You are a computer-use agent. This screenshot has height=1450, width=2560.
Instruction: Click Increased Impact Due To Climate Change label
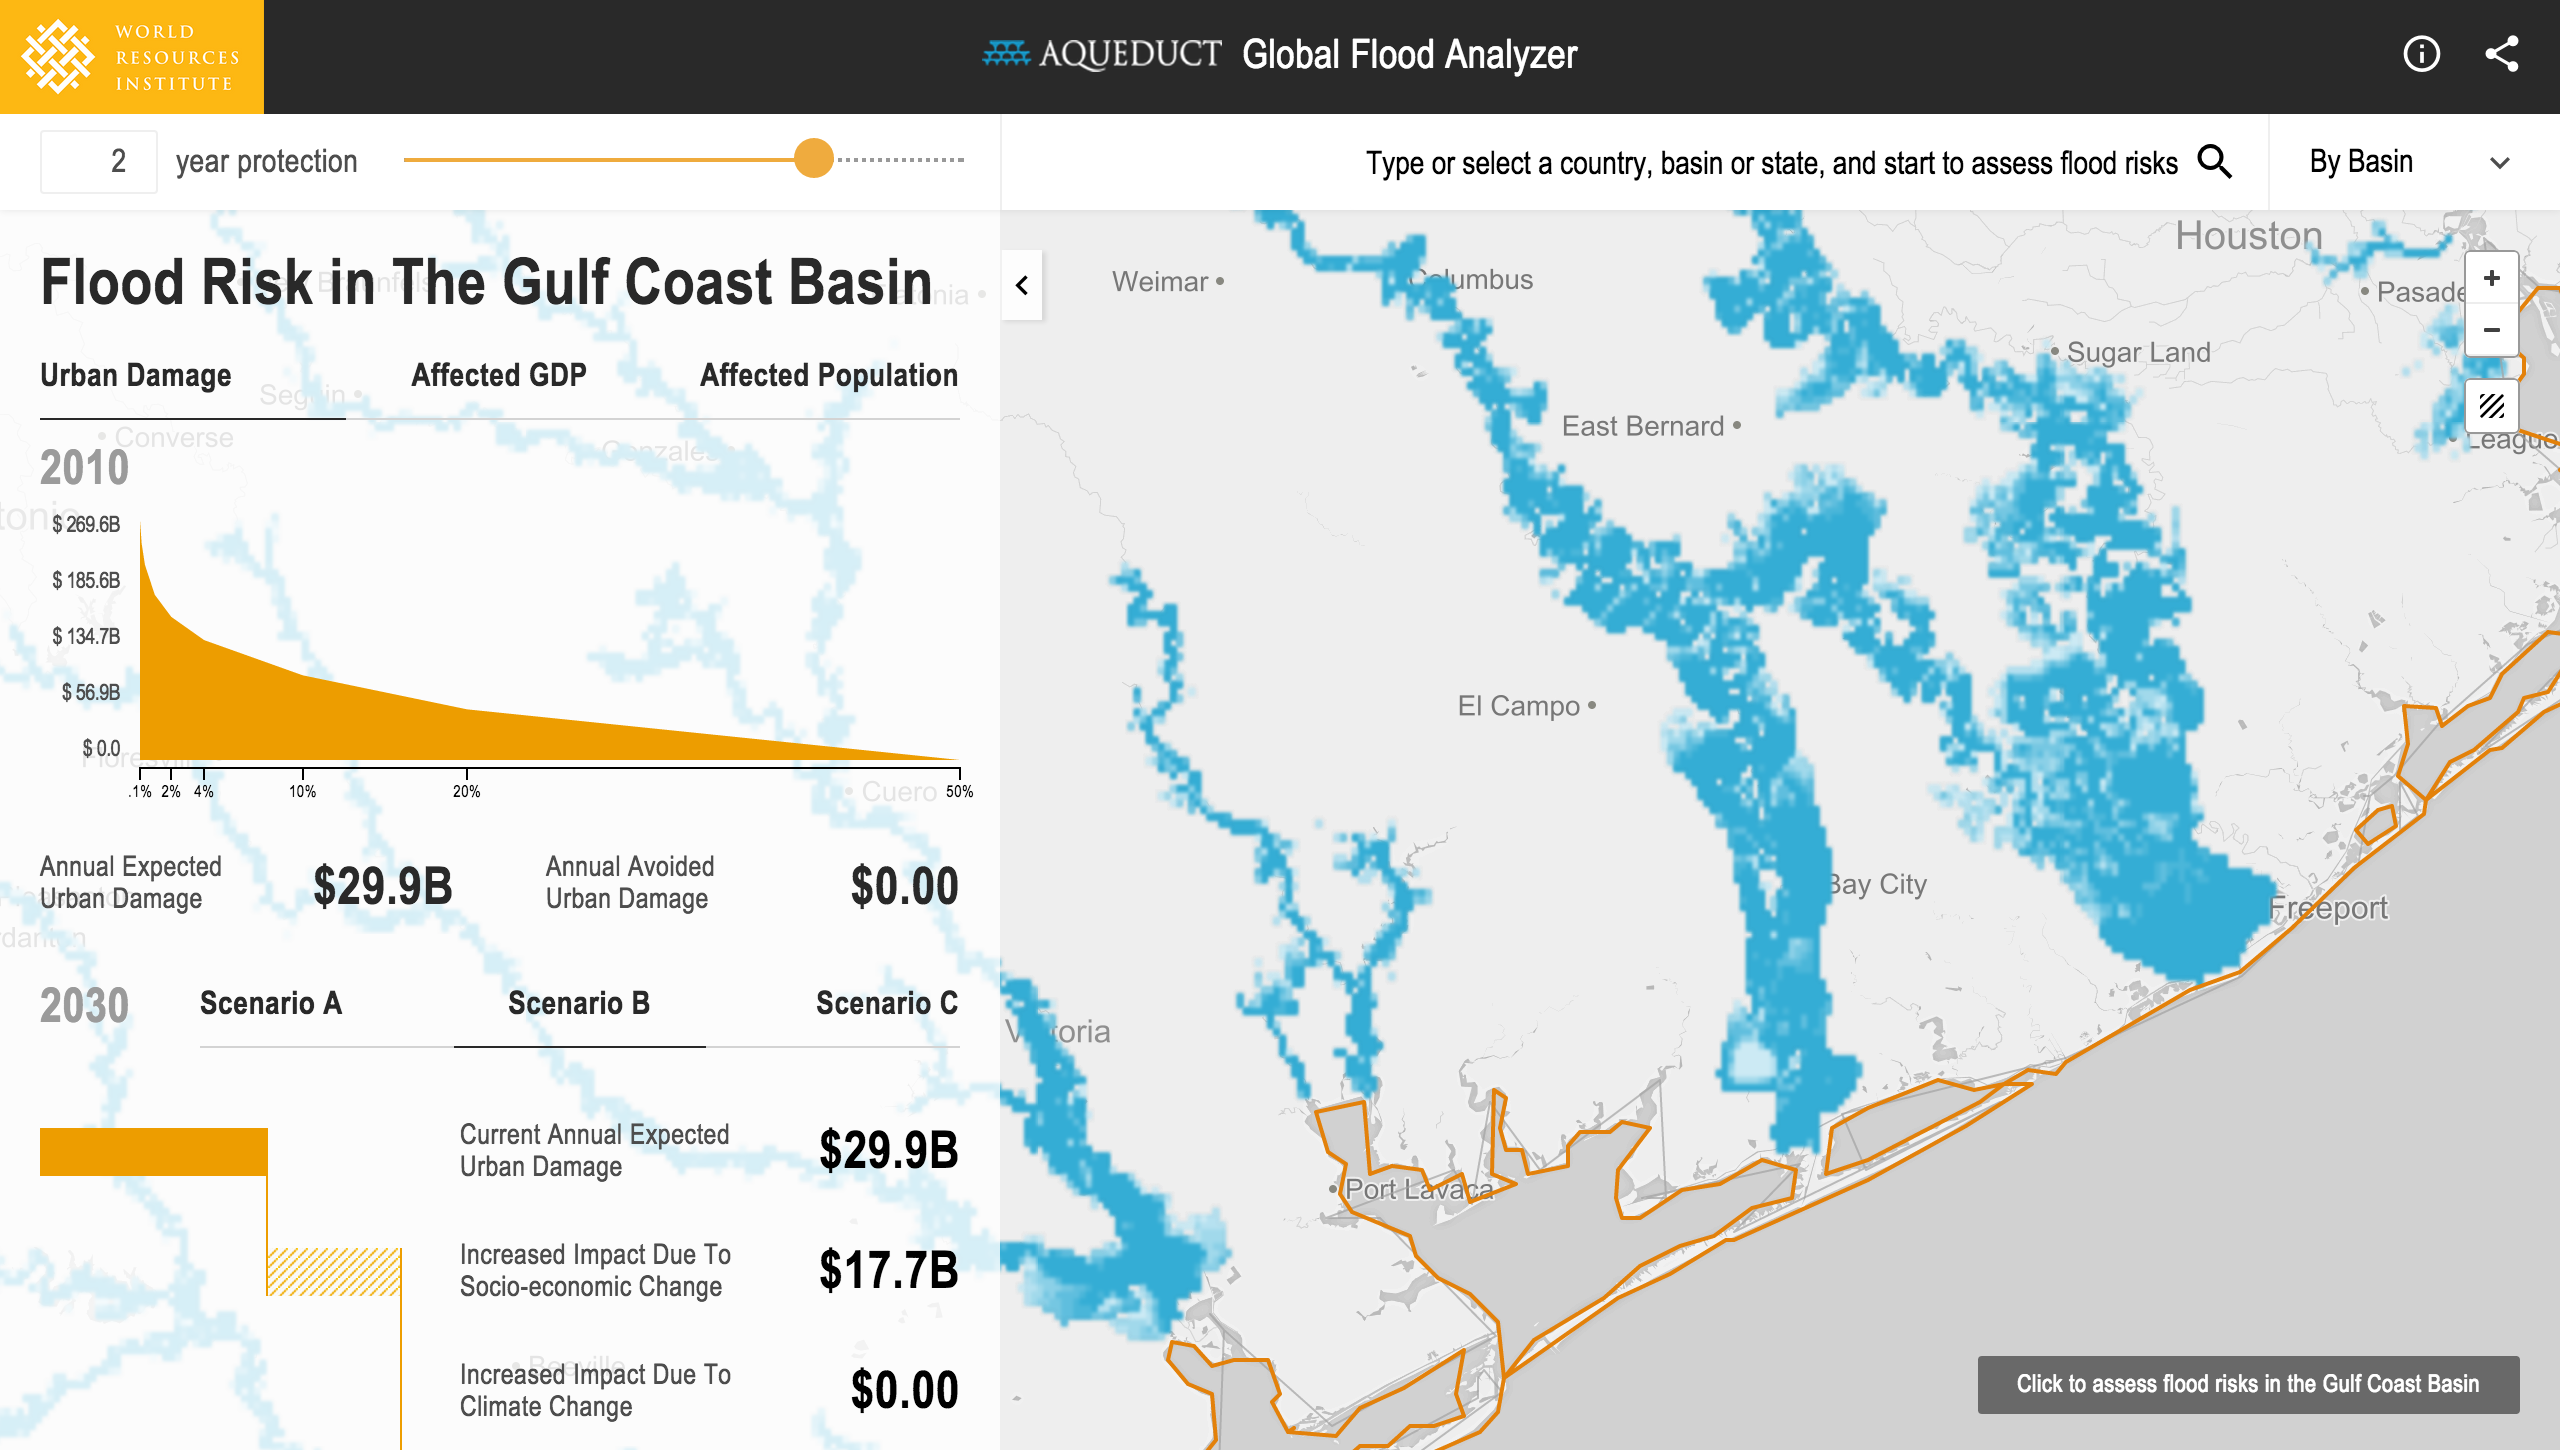pos(596,1390)
